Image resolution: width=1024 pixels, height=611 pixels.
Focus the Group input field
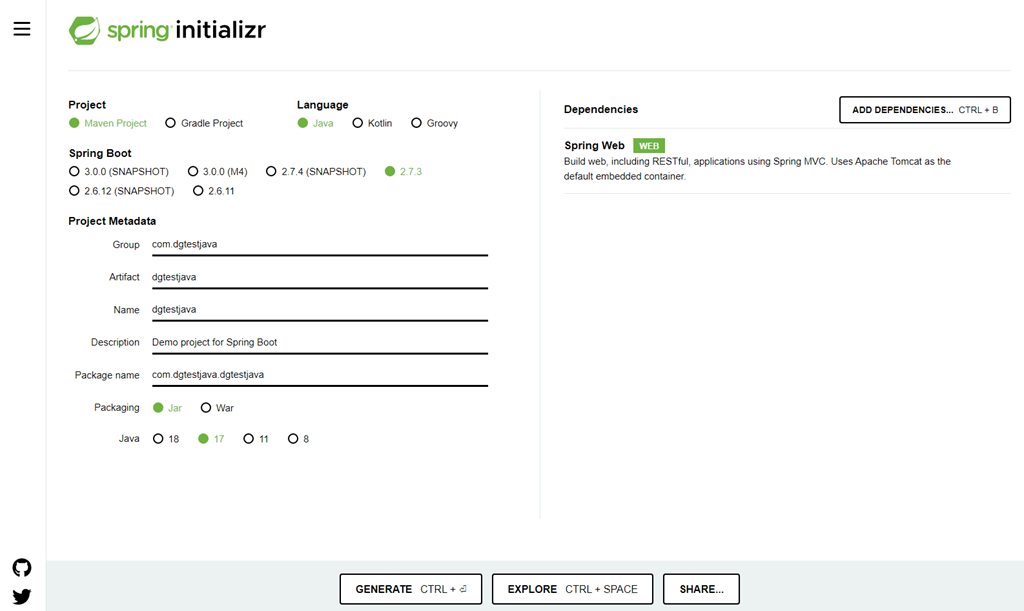(320, 245)
